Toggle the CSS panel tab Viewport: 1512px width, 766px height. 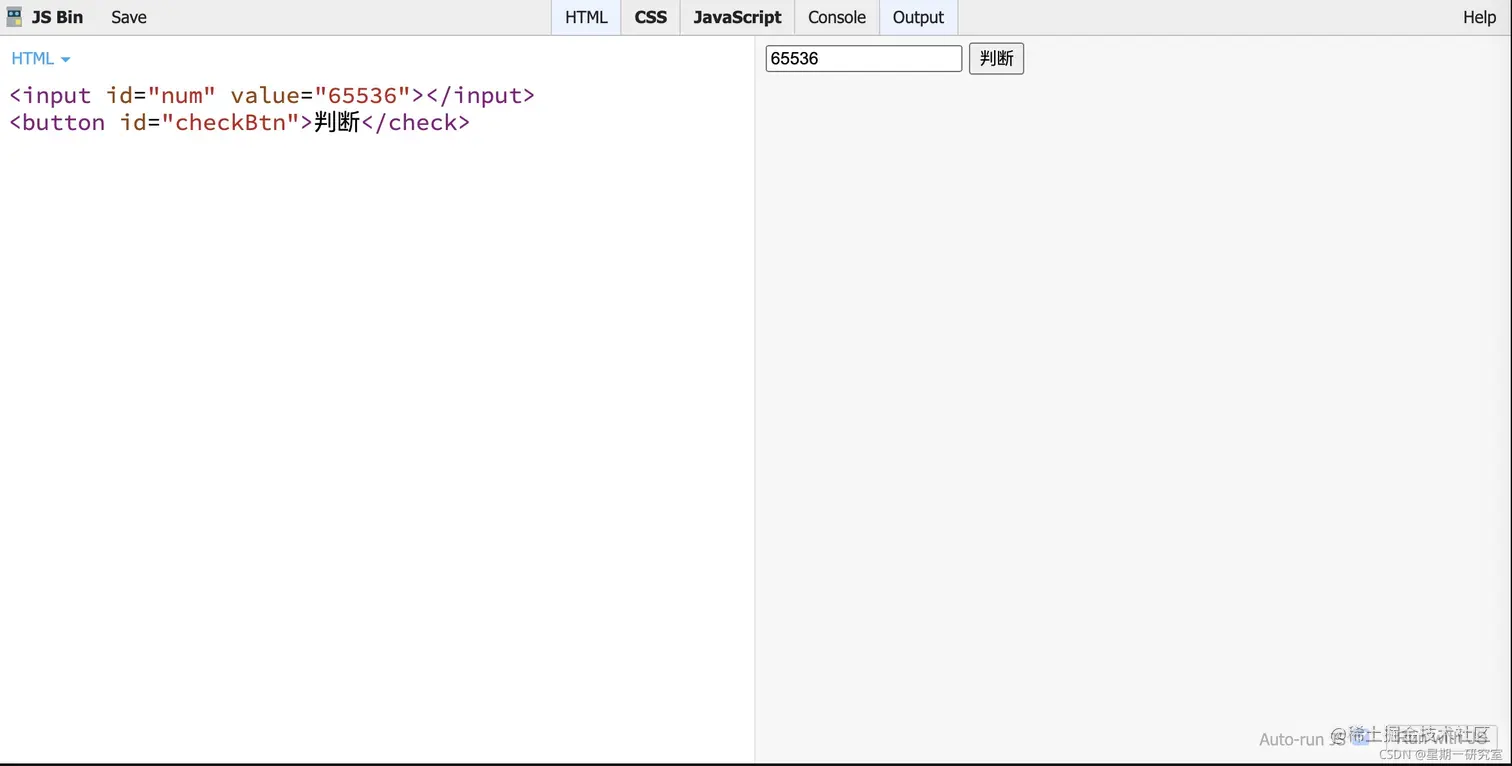click(x=650, y=17)
